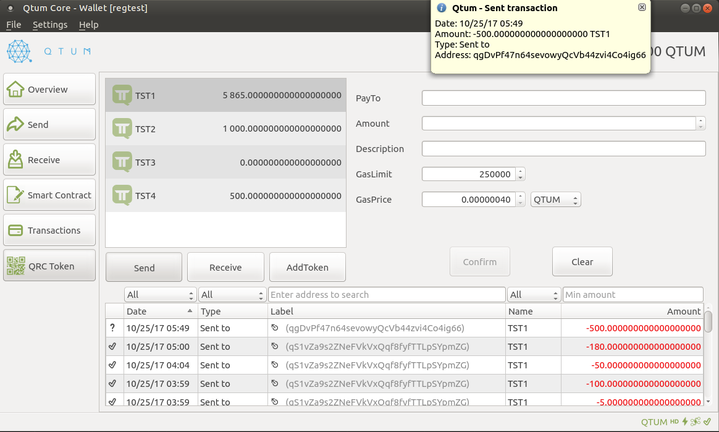Click the staking lightning bolt status icon
Screen dimensions: 719x432
(x=685, y=421)
